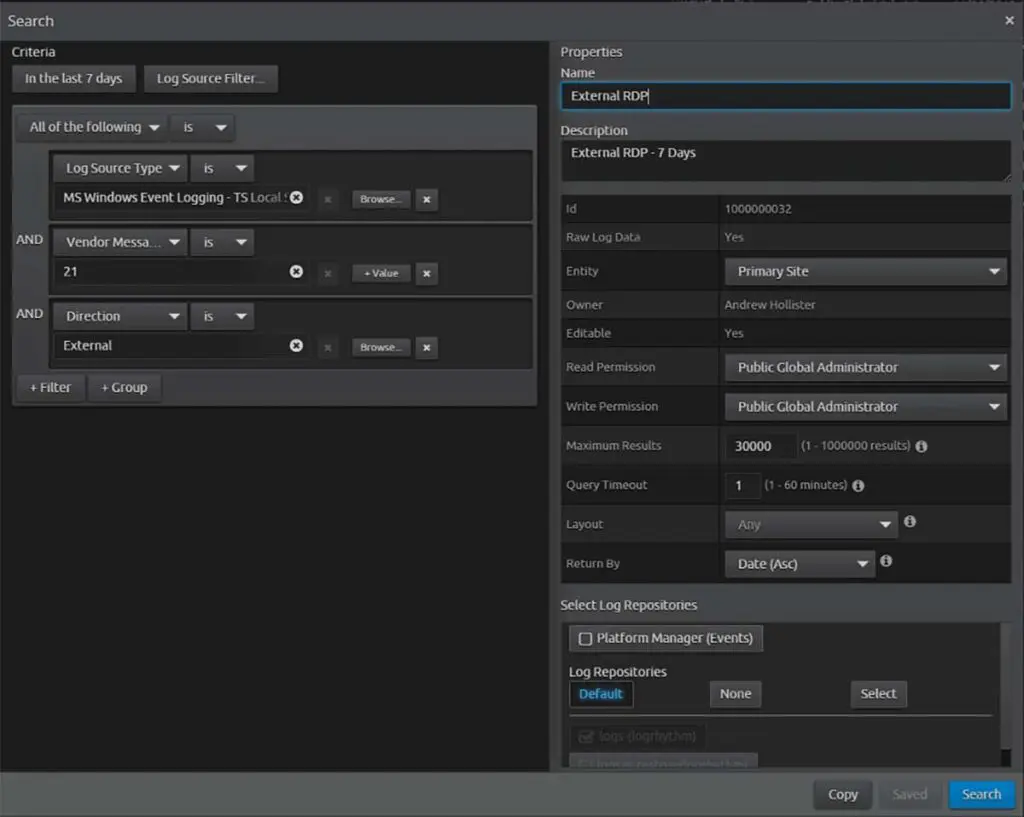Click the Layout info icon
Screen dimensions: 1024x817
click(910, 522)
